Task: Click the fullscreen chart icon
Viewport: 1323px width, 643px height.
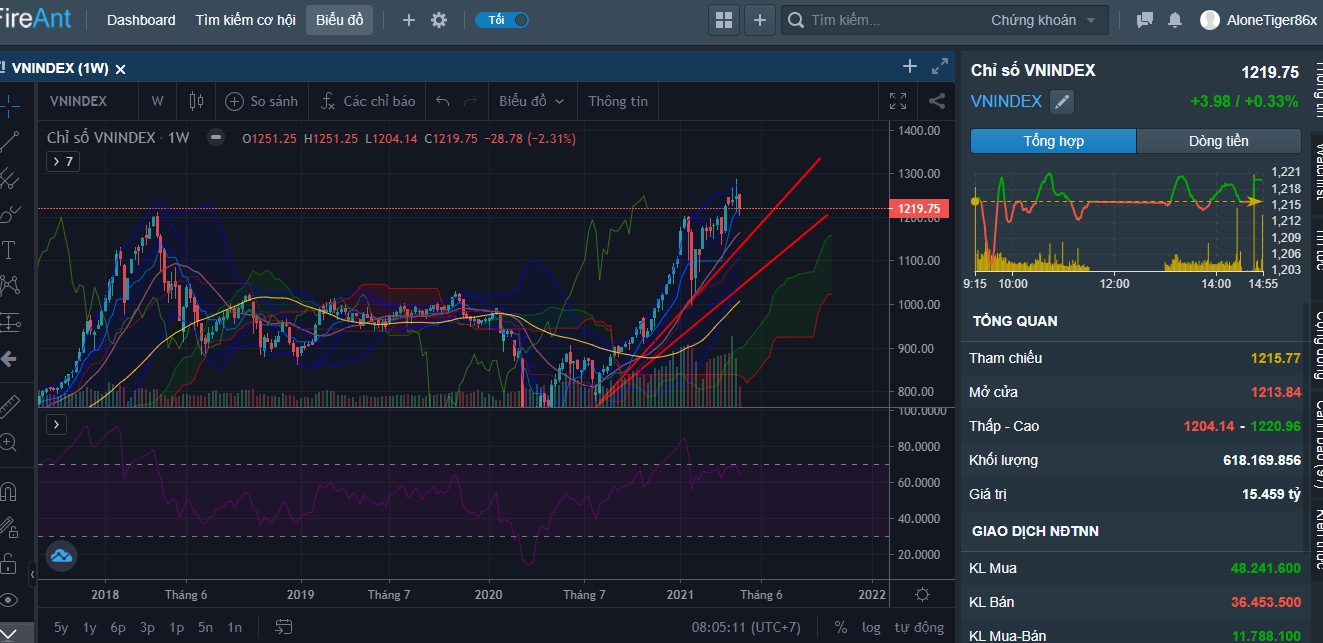Action: (x=898, y=101)
